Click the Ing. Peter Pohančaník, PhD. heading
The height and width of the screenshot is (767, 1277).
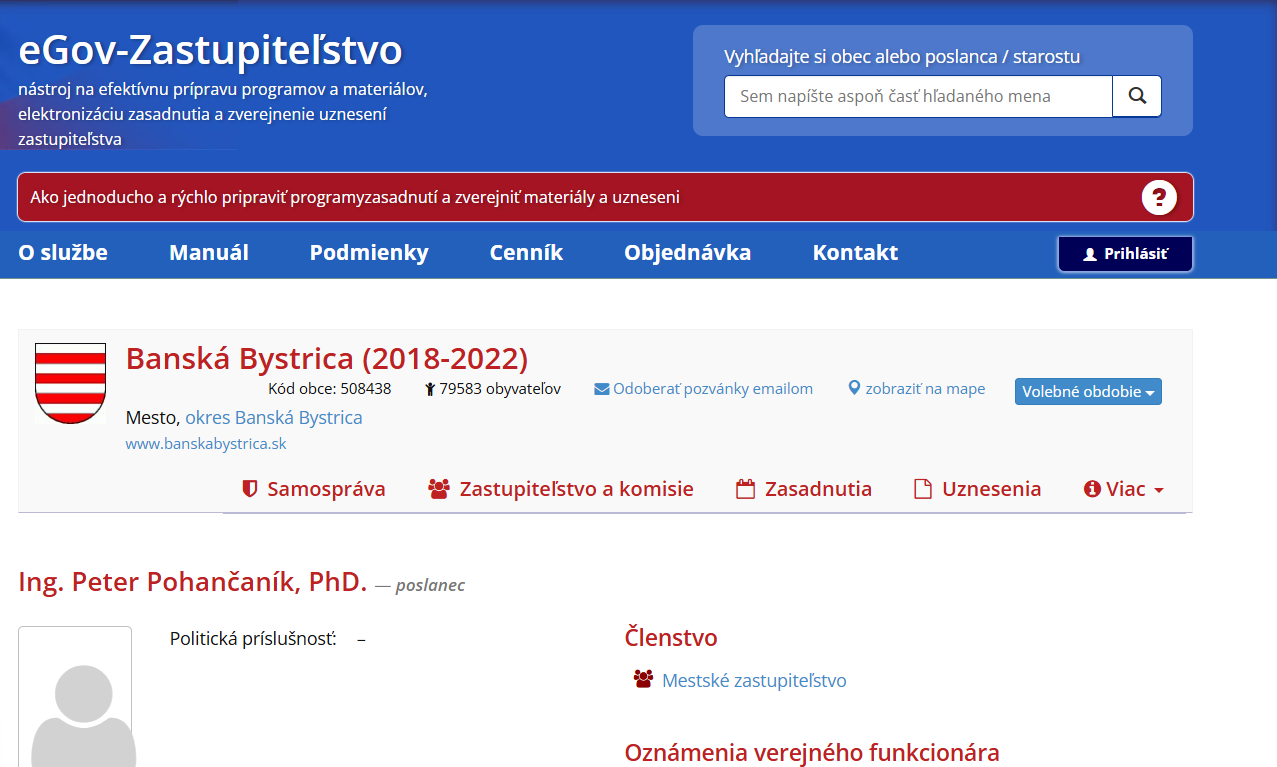(193, 581)
